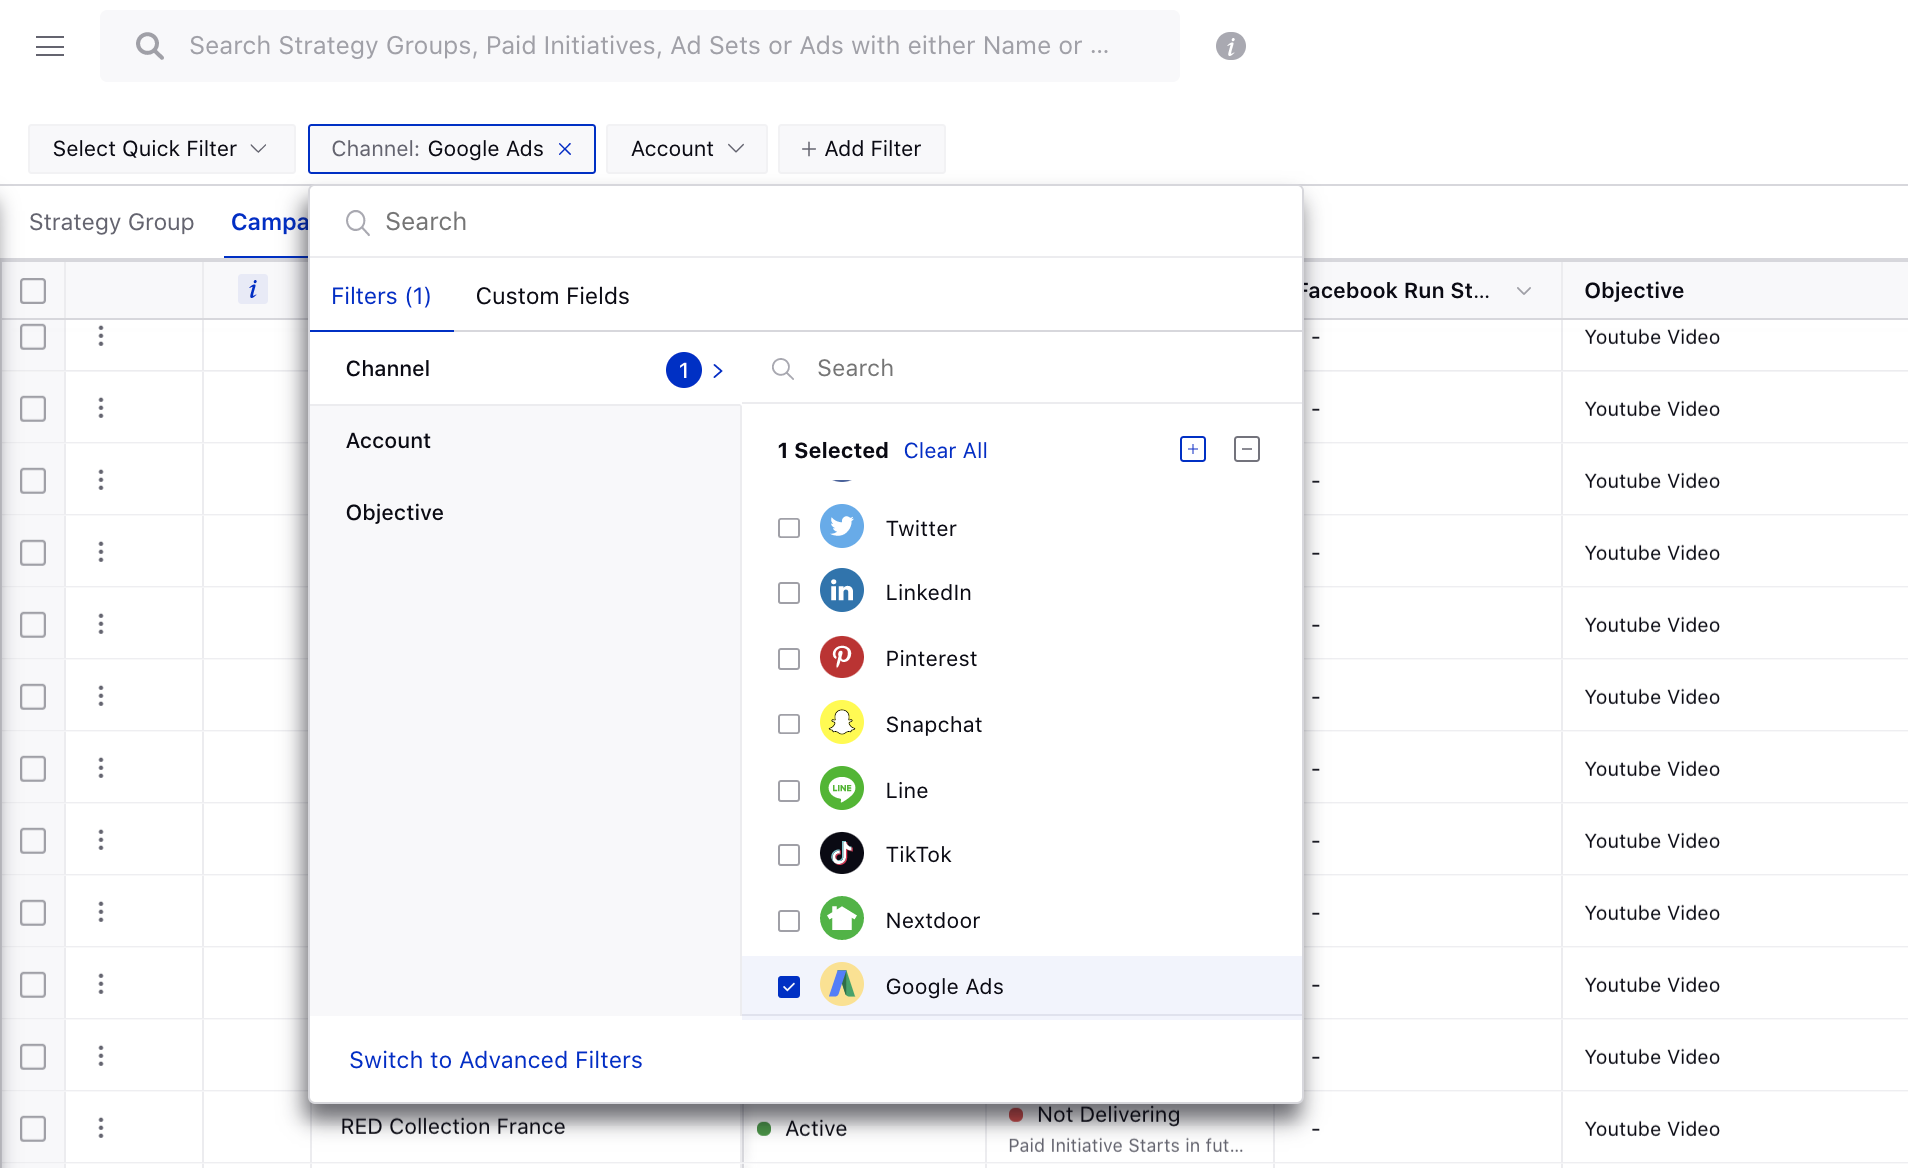Click the Twitter channel icon
Viewport: 1908px width, 1168px height.
coord(842,527)
